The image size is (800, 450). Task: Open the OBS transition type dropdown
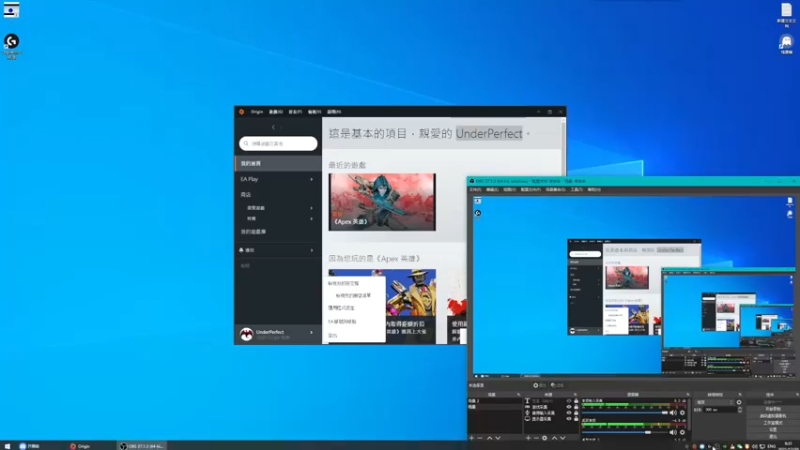[714, 402]
